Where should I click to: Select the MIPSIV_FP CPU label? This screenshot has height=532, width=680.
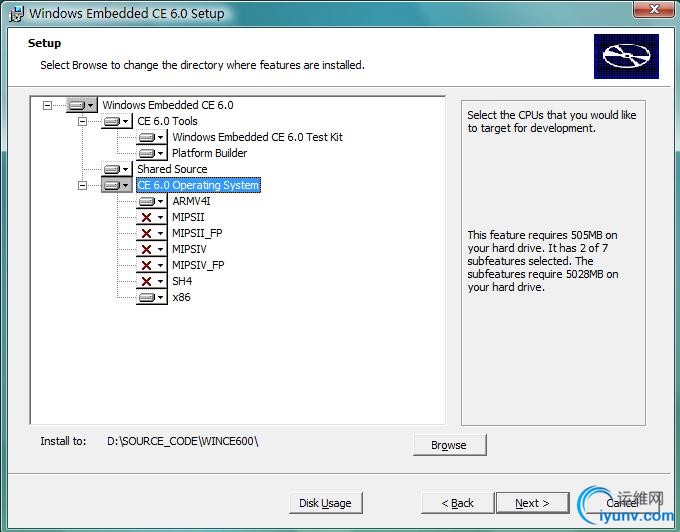198,265
